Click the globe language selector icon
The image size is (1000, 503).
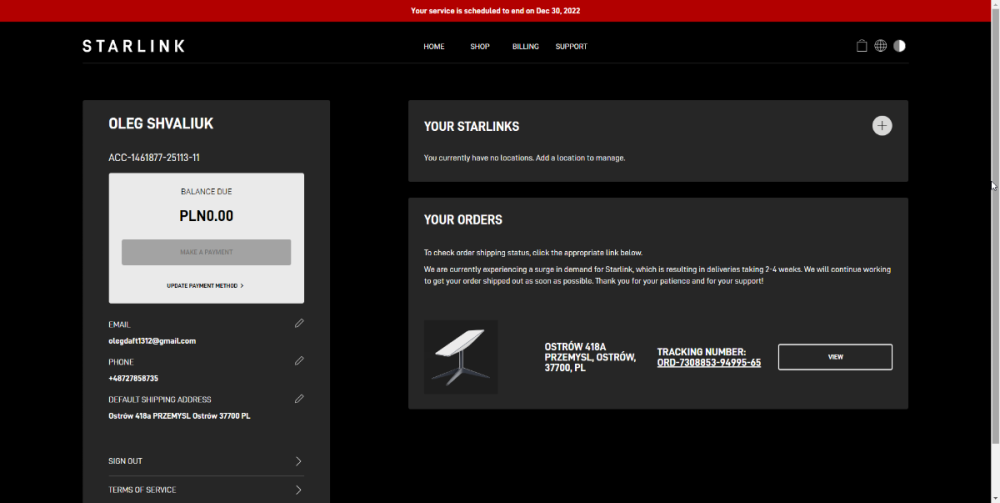(x=880, y=46)
